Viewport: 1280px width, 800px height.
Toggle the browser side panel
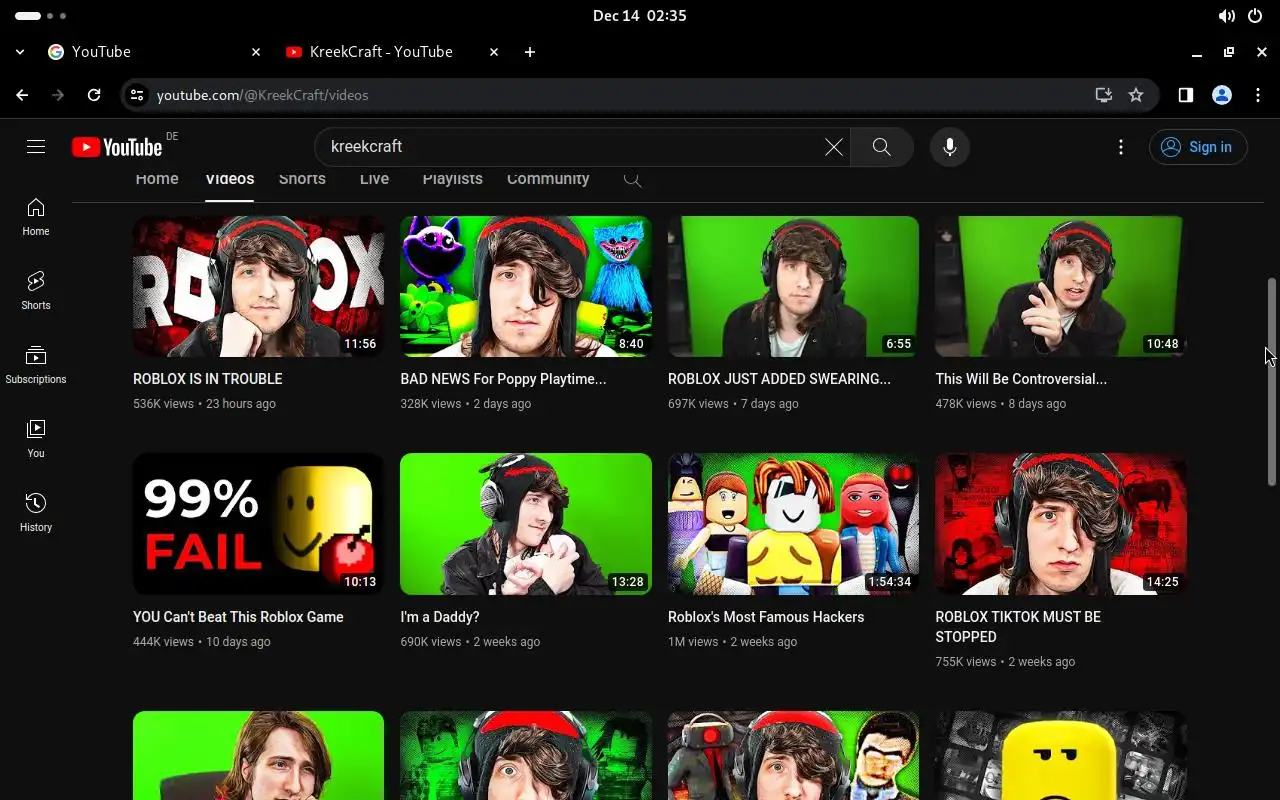1185,95
